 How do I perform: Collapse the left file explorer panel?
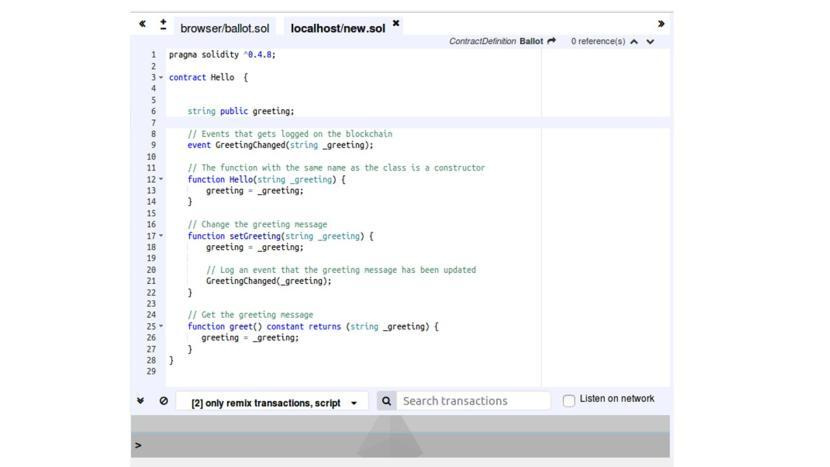click(x=142, y=23)
